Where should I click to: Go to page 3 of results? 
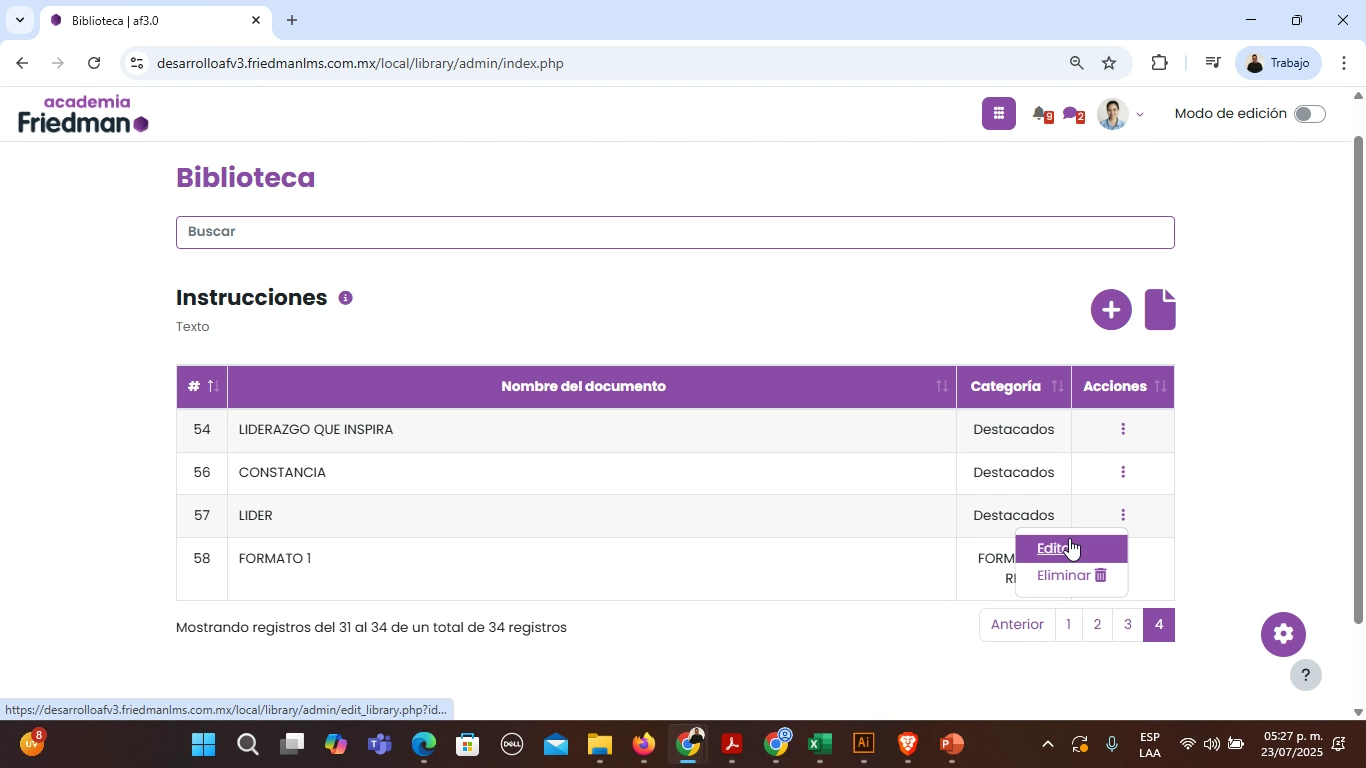[1127, 625]
